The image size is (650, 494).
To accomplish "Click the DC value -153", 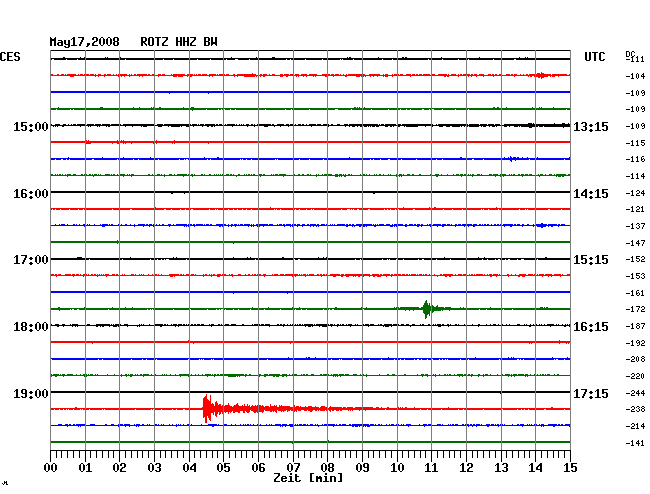I will point(635,276).
